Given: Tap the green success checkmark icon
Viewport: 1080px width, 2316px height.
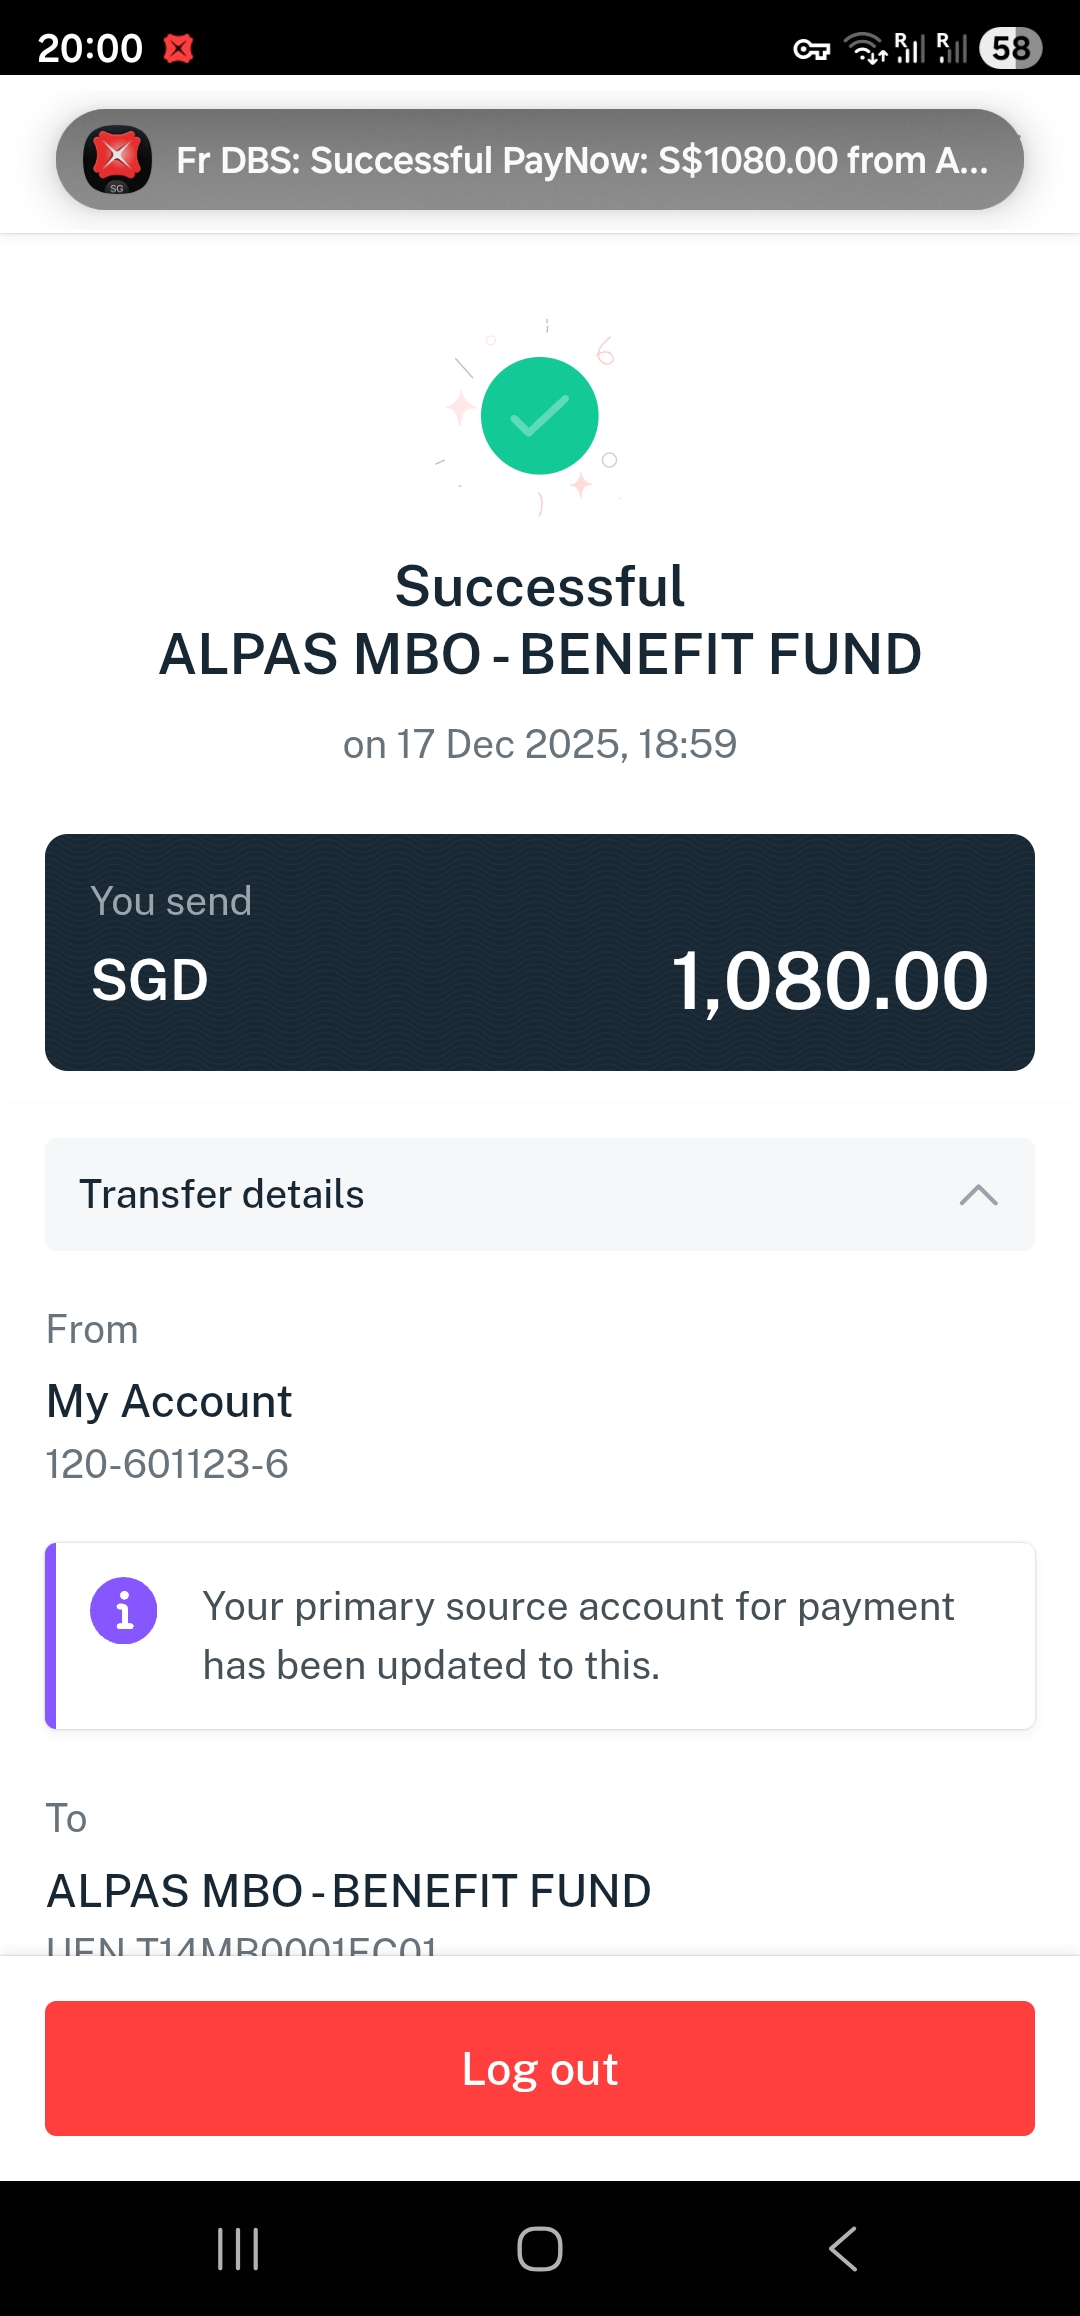Looking at the screenshot, I should 540,416.
